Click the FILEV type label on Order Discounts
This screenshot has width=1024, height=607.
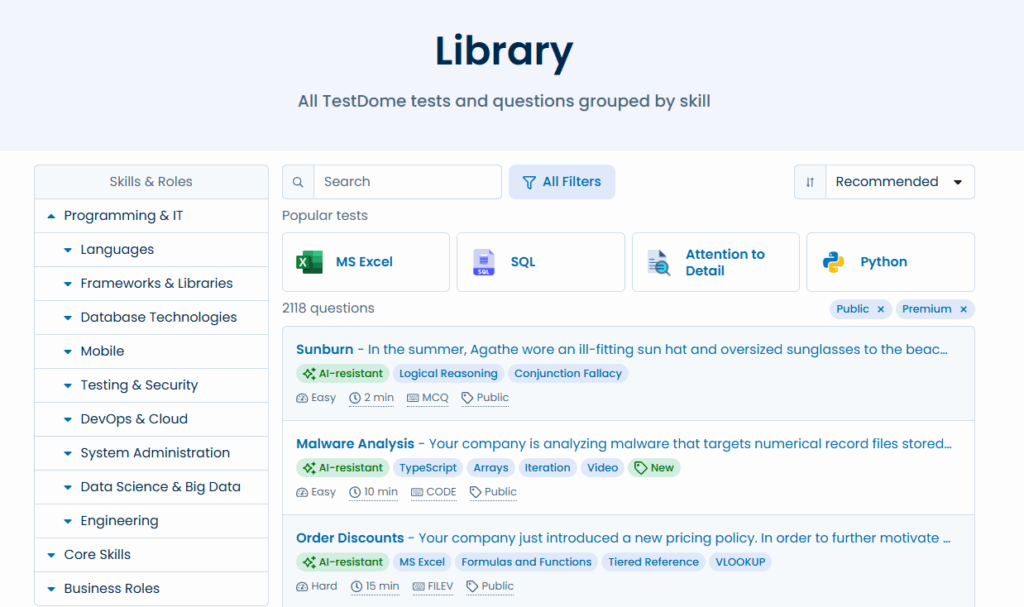[x=433, y=586]
